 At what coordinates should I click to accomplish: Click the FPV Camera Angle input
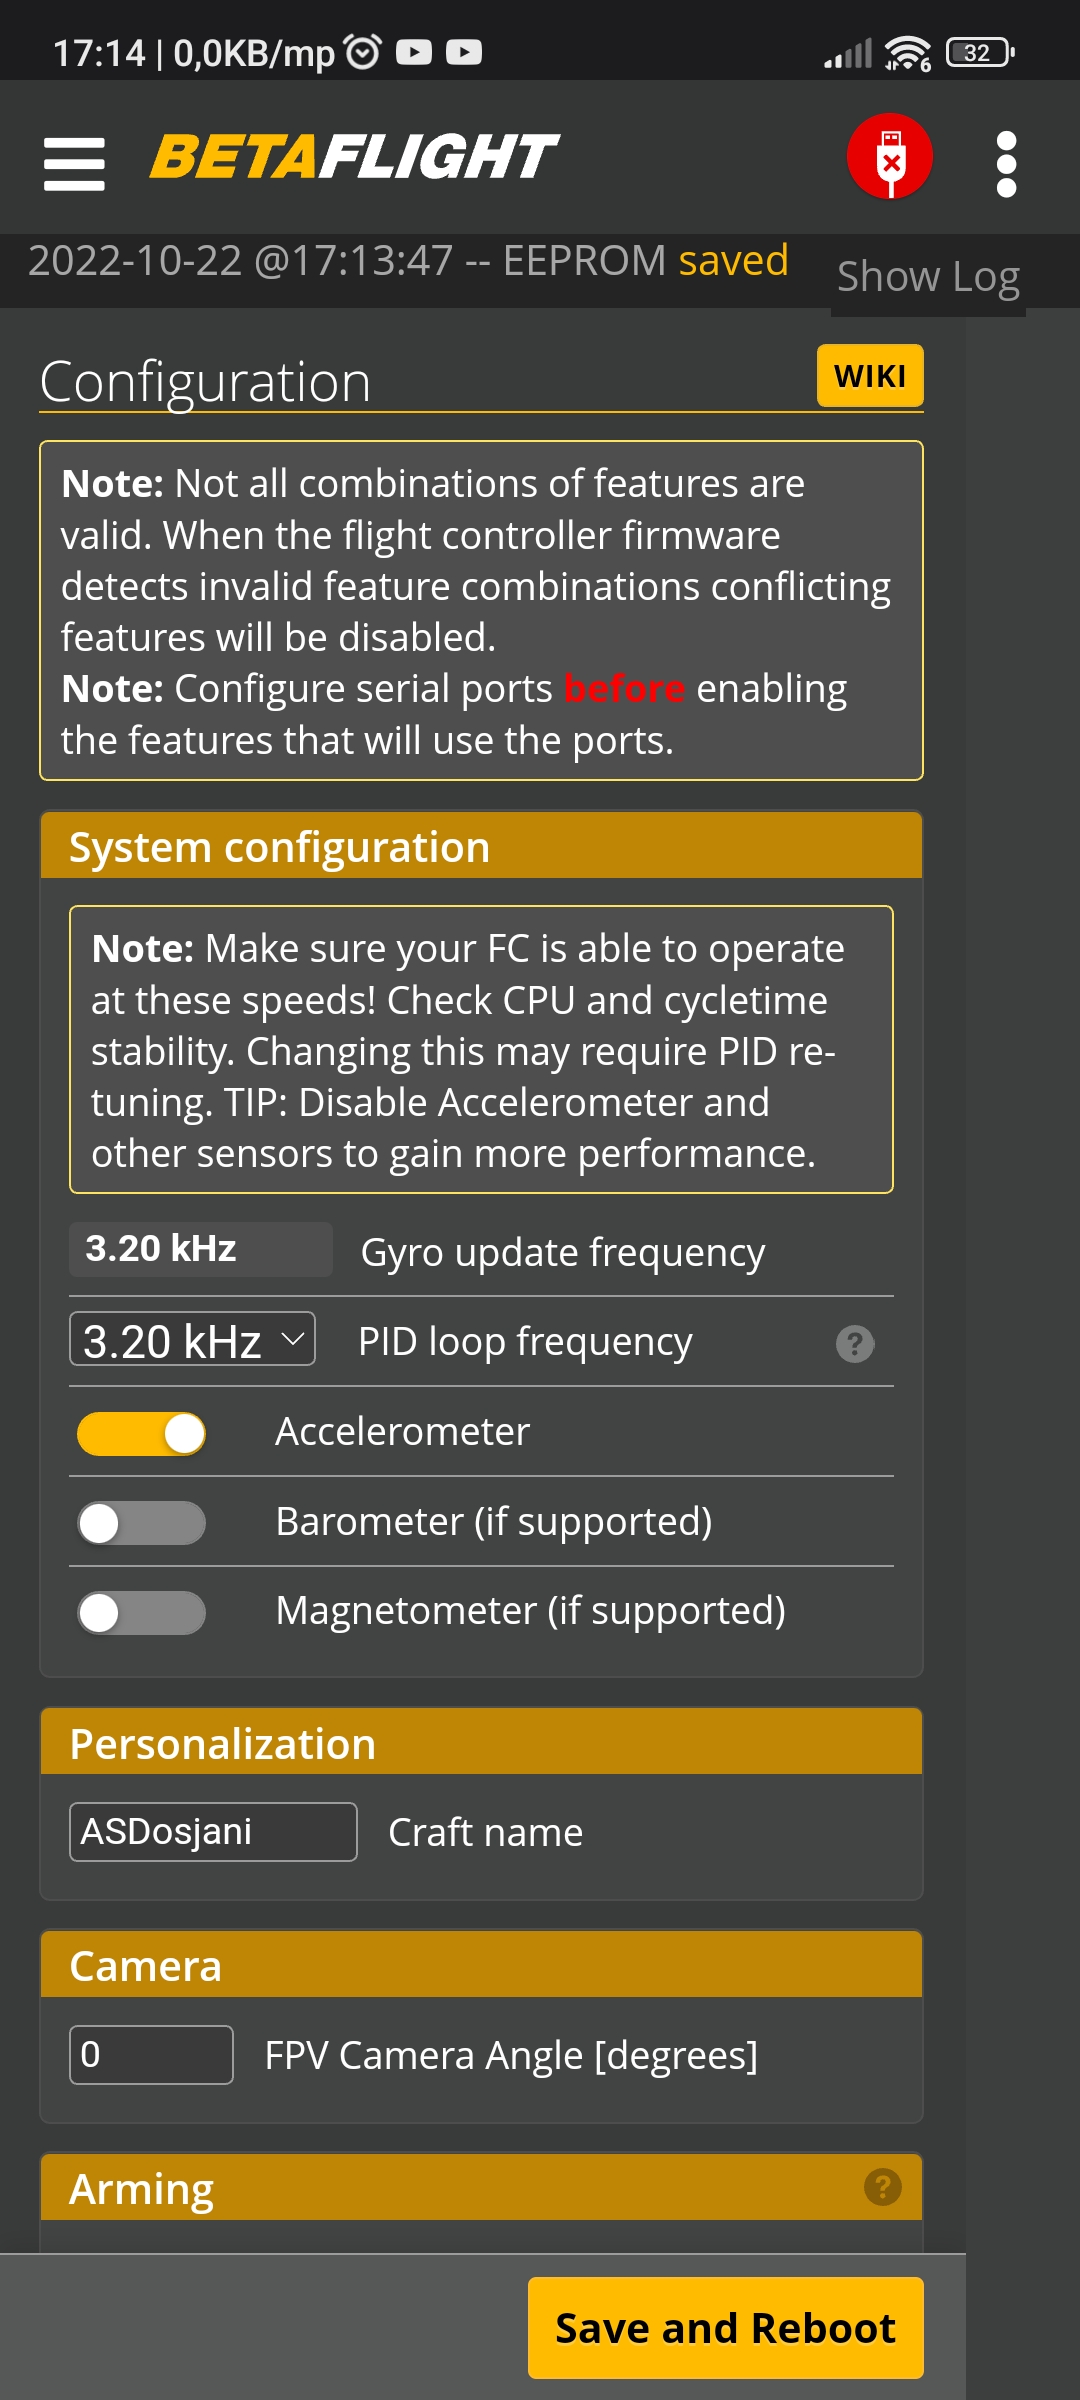pos(150,2053)
